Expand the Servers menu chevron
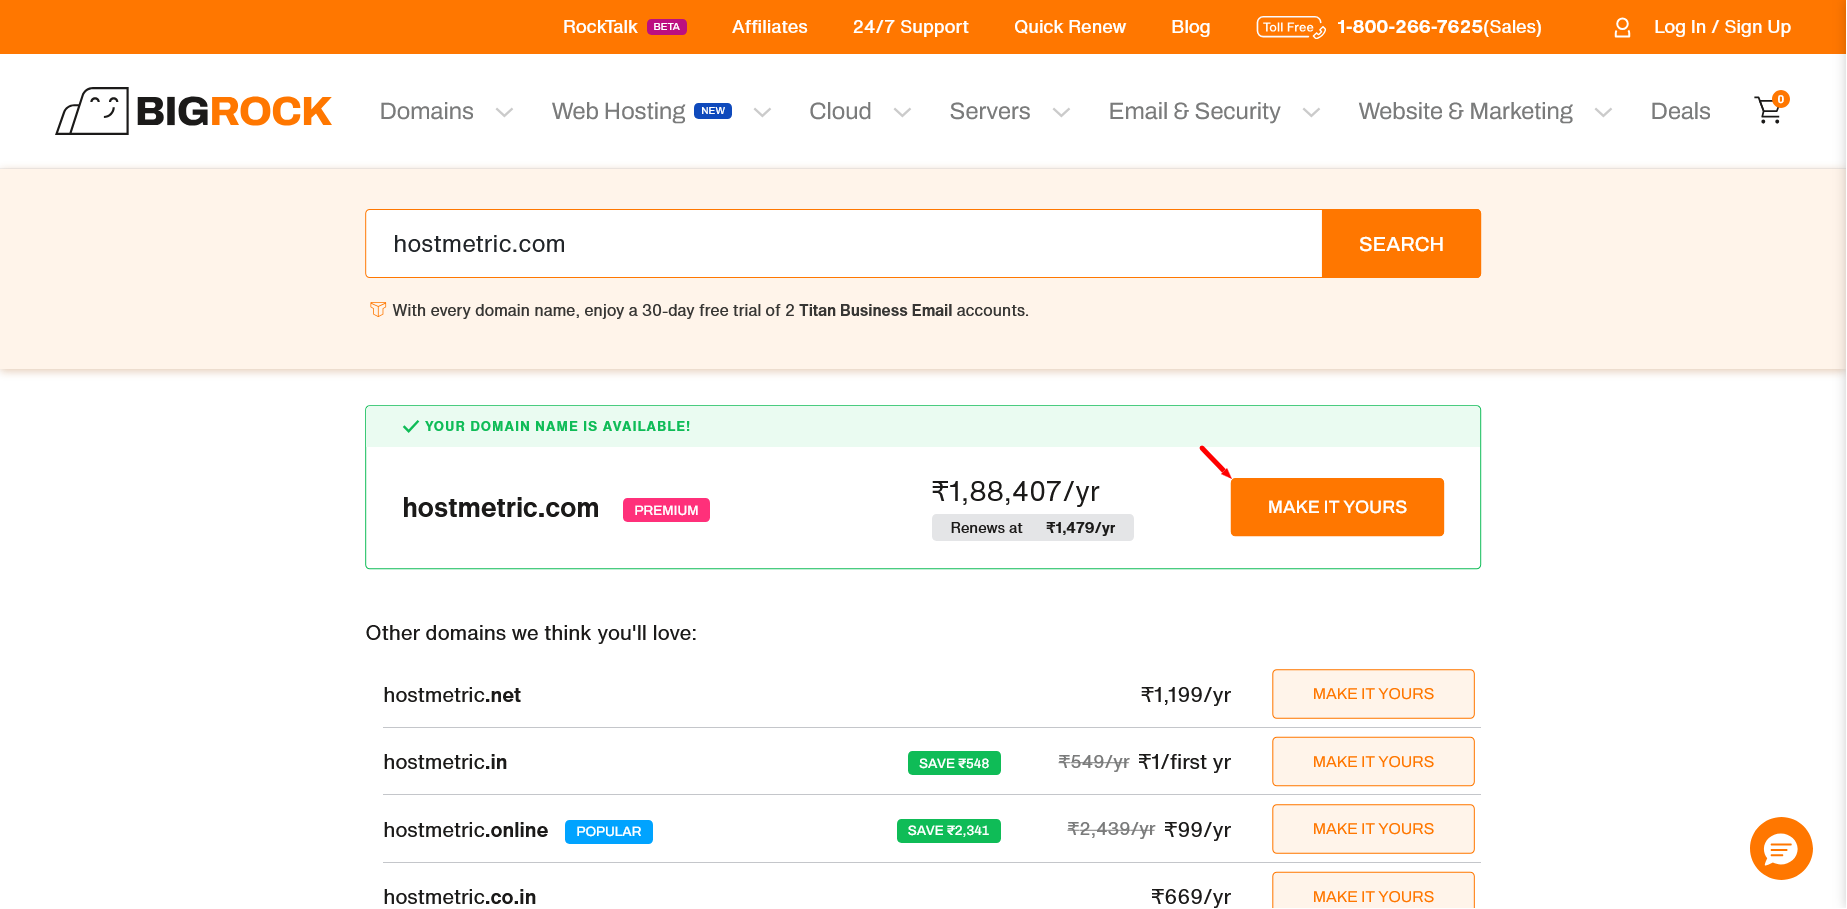This screenshot has width=1847, height=909. pos(1061,112)
